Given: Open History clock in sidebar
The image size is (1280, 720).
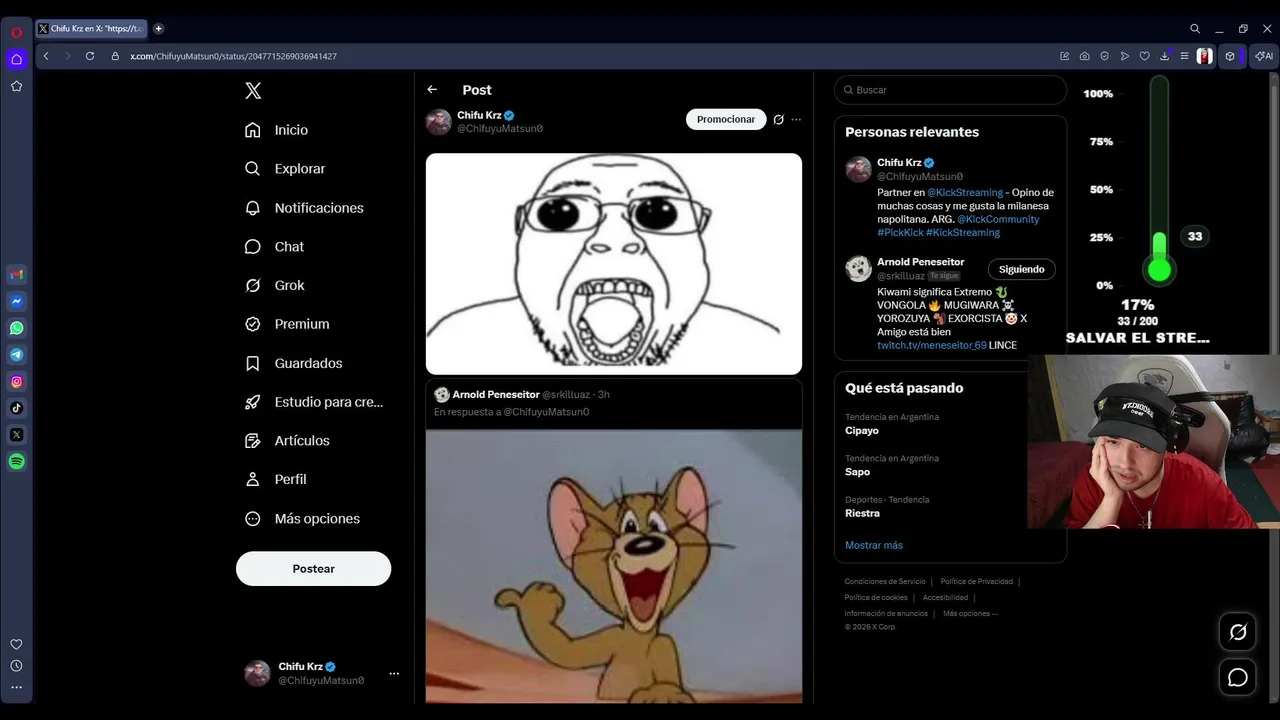Looking at the screenshot, I should pyautogui.click(x=16, y=666).
